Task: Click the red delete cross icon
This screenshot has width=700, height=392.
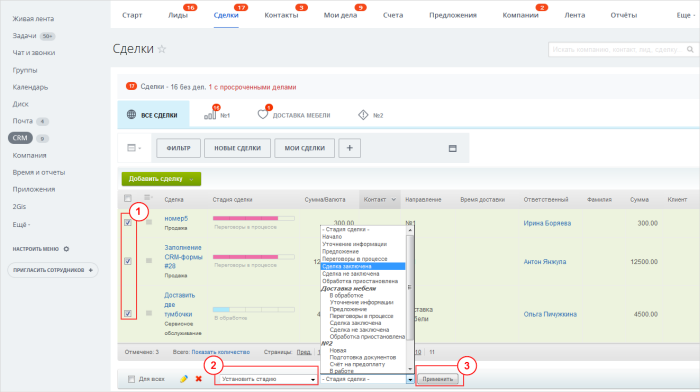Action: click(199, 379)
